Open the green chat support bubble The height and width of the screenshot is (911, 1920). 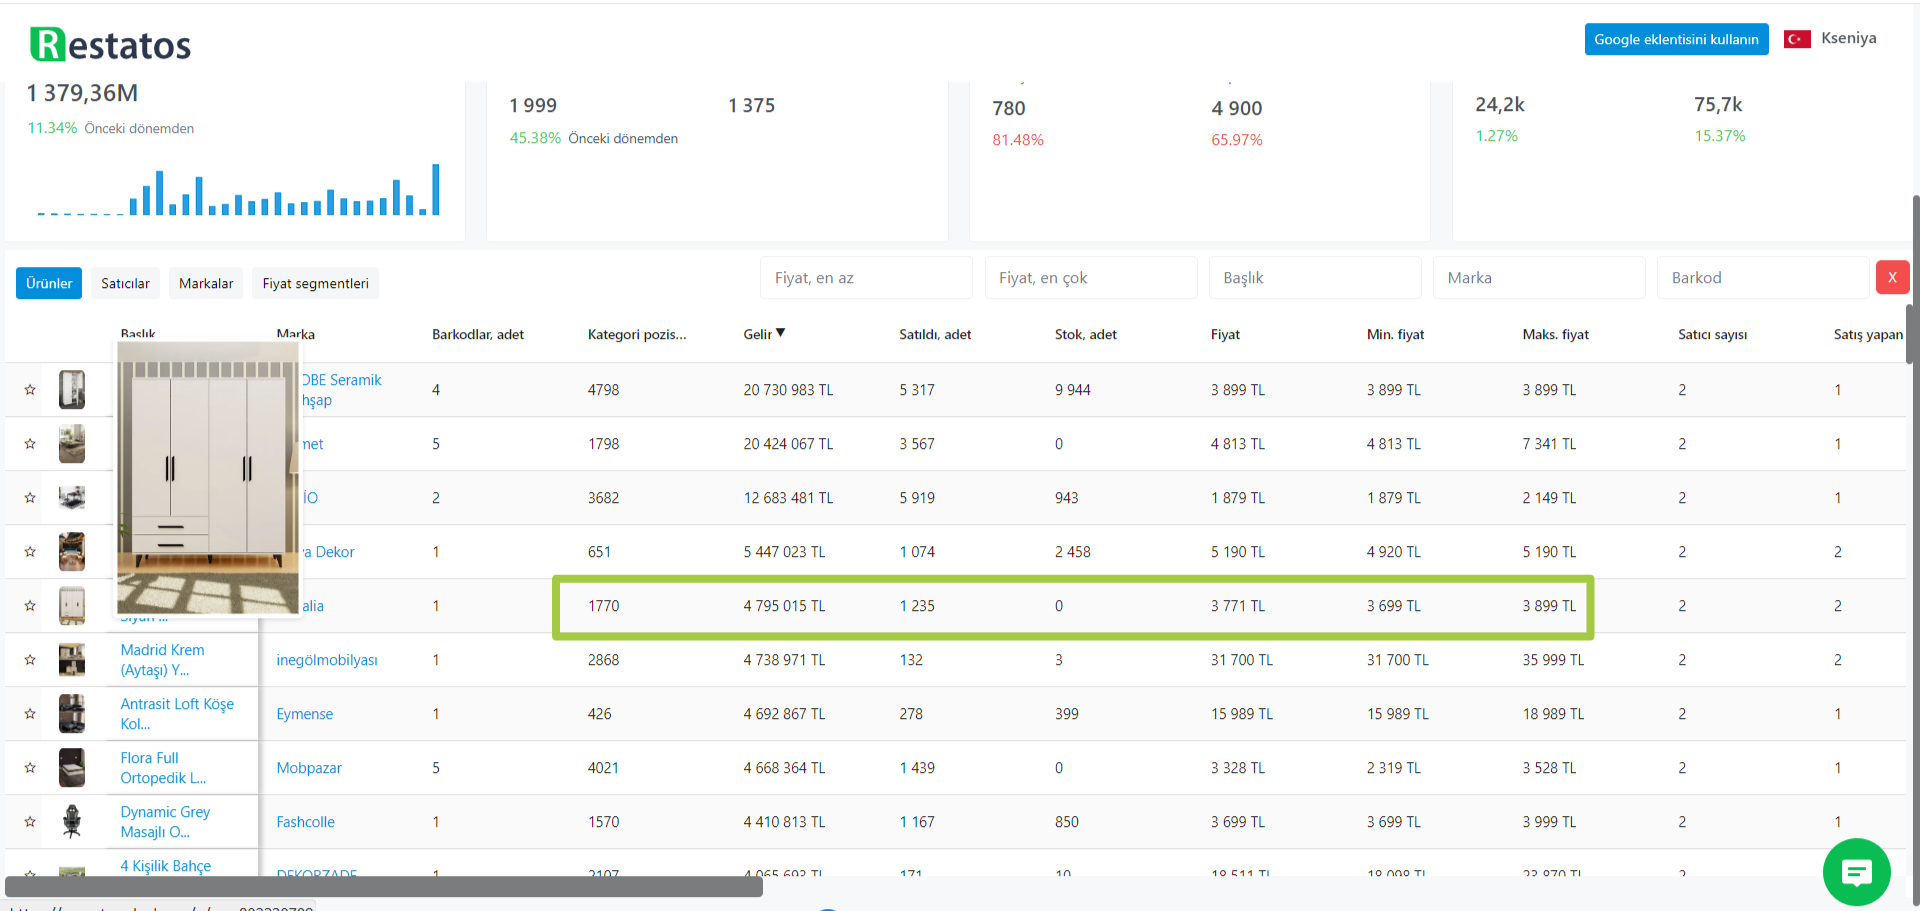coord(1856,872)
